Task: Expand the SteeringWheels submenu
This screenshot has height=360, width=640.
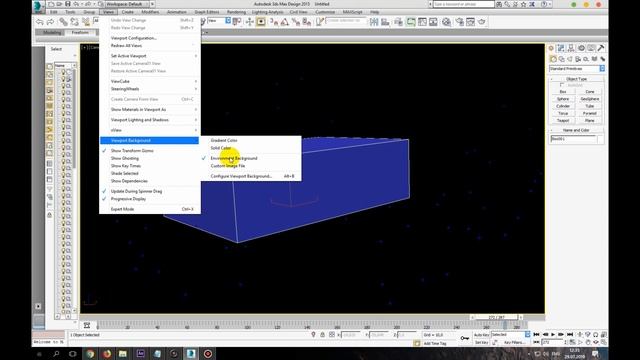Action: [x=149, y=89]
